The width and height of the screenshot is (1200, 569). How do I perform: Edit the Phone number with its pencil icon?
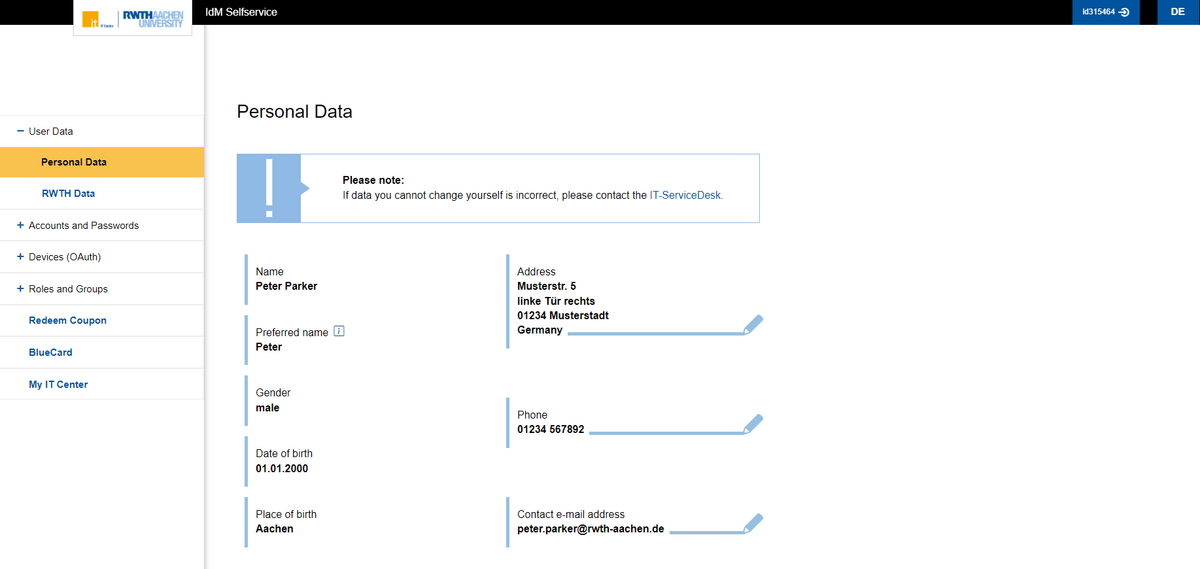[x=753, y=424]
